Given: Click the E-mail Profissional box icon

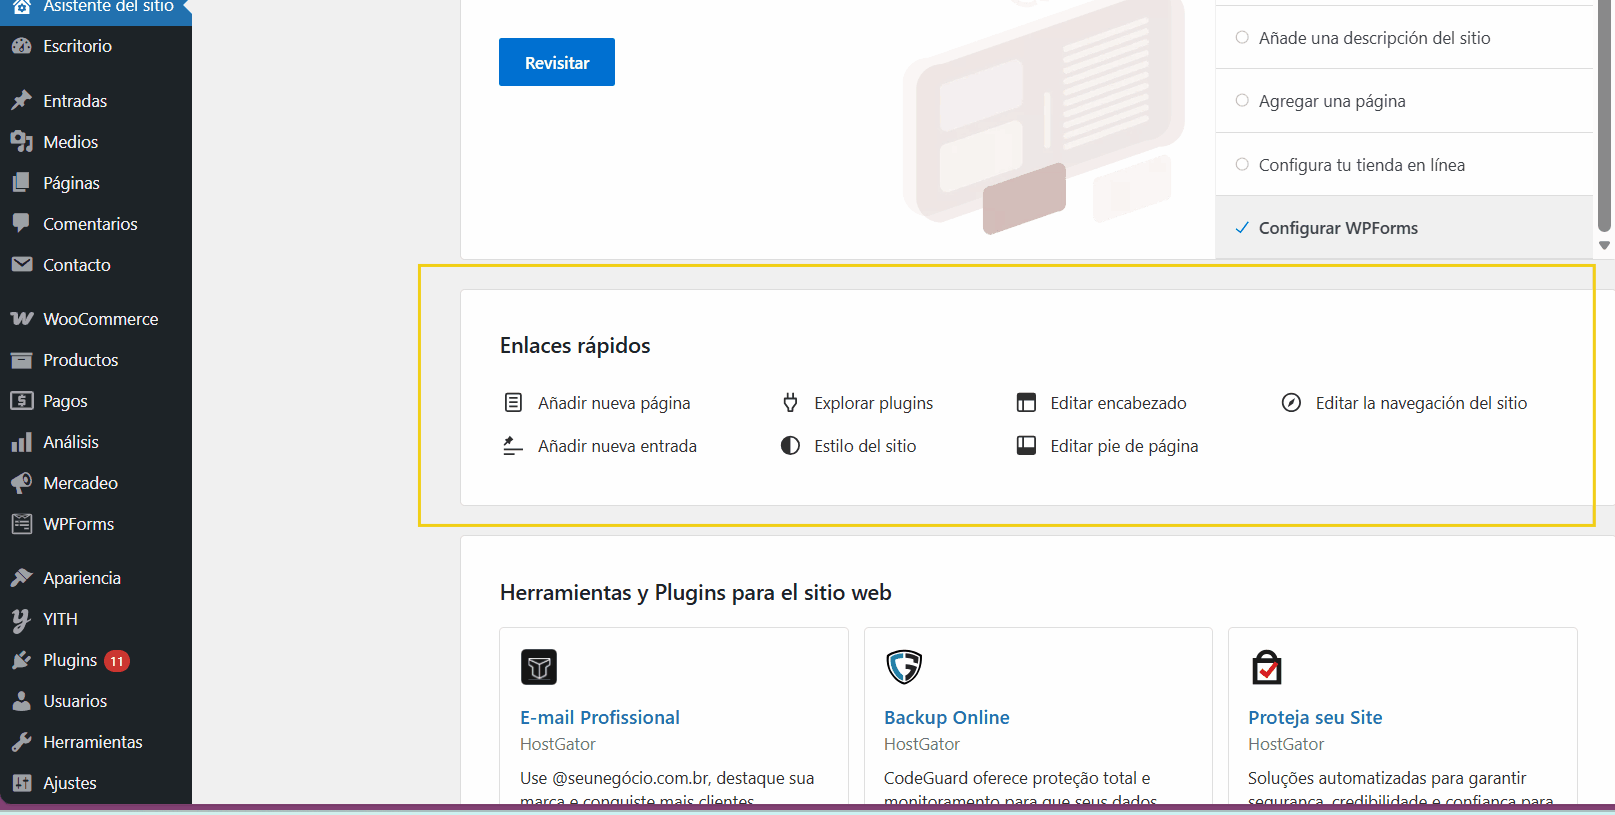Looking at the screenshot, I should pos(539,667).
